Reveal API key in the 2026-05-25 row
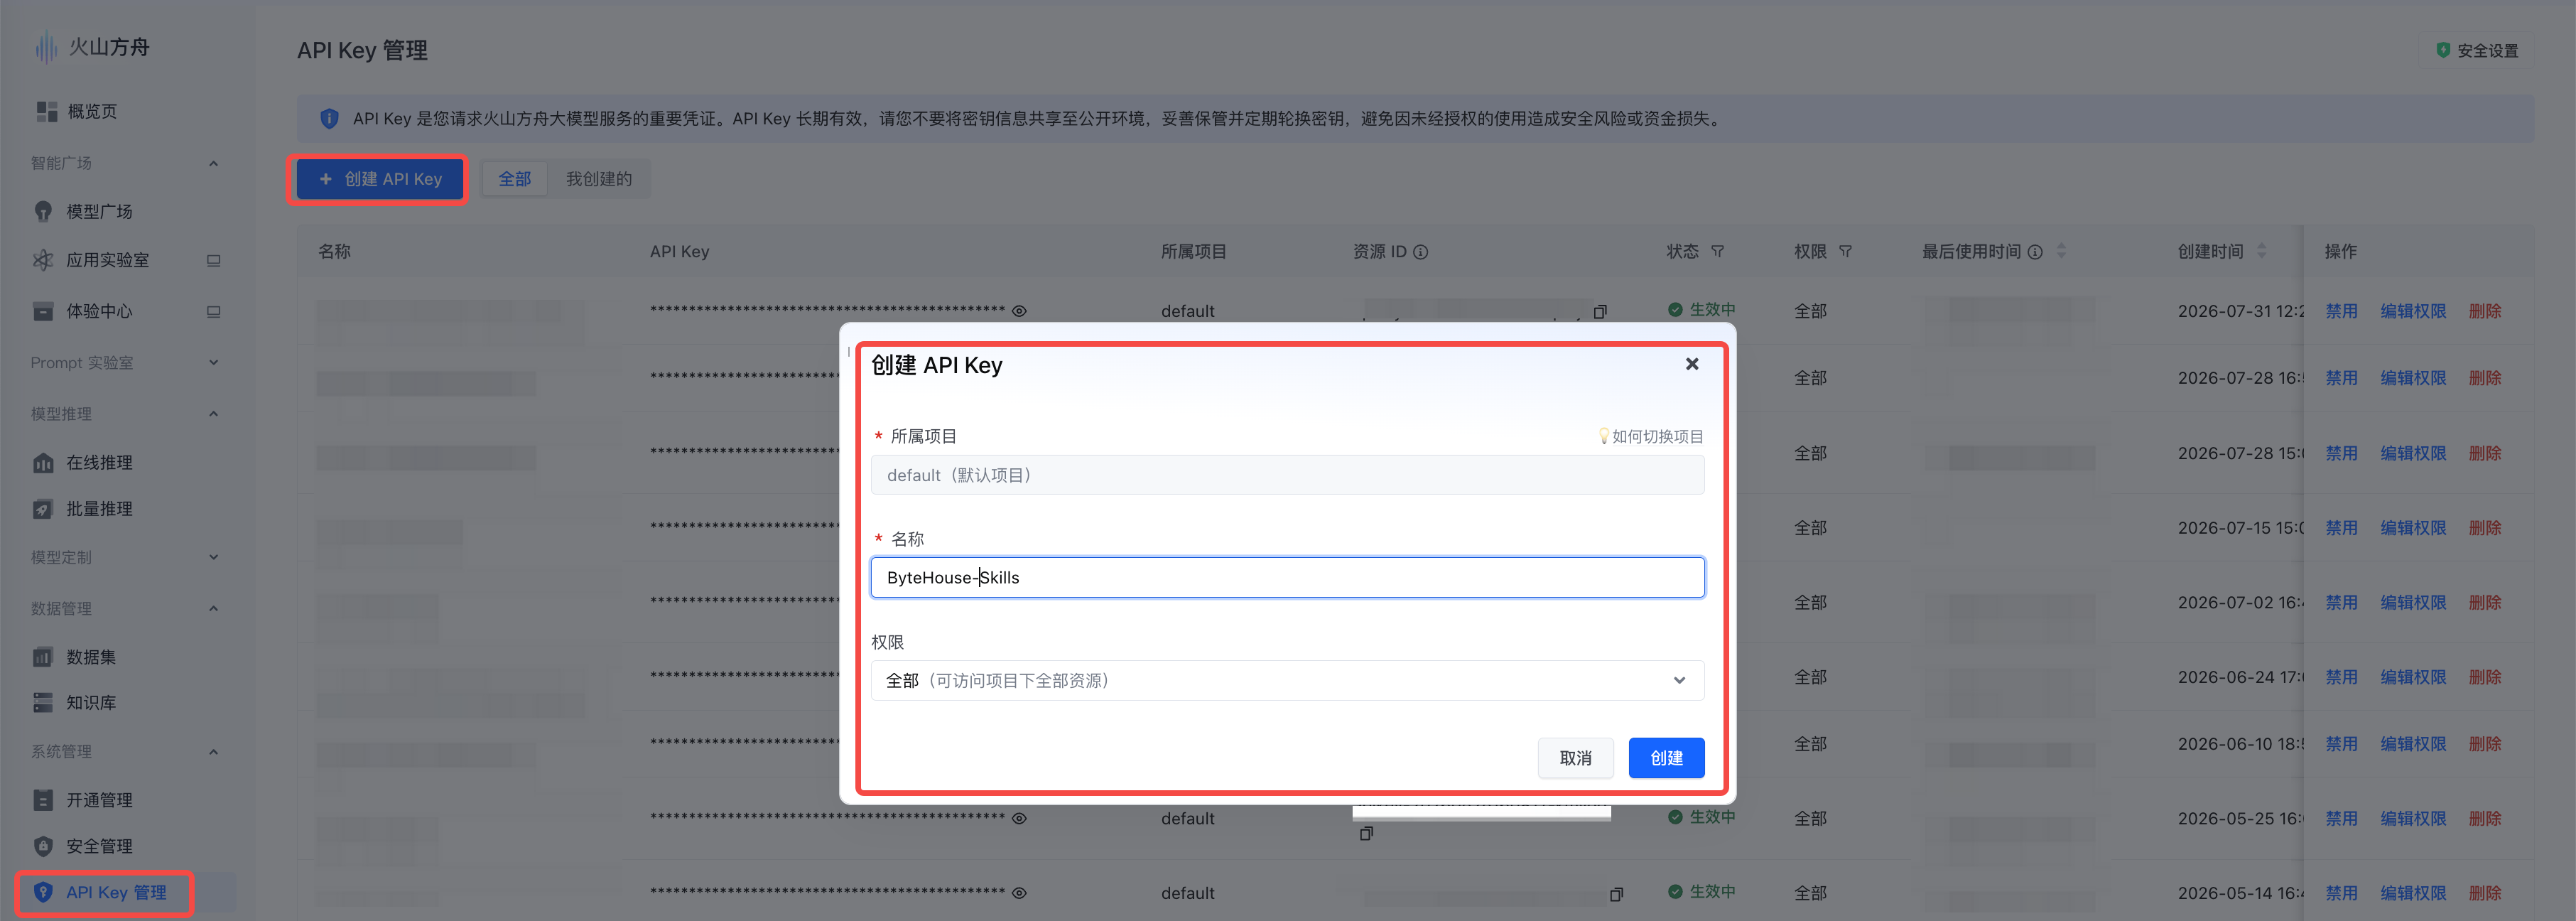2576x921 pixels. coord(1019,818)
